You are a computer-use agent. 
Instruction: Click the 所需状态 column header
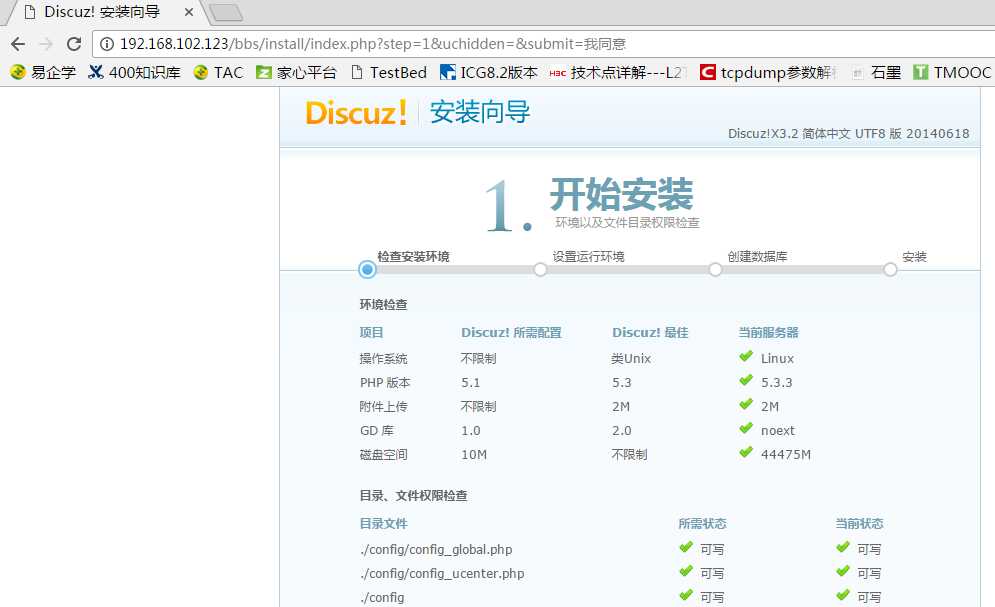coord(702,523)
